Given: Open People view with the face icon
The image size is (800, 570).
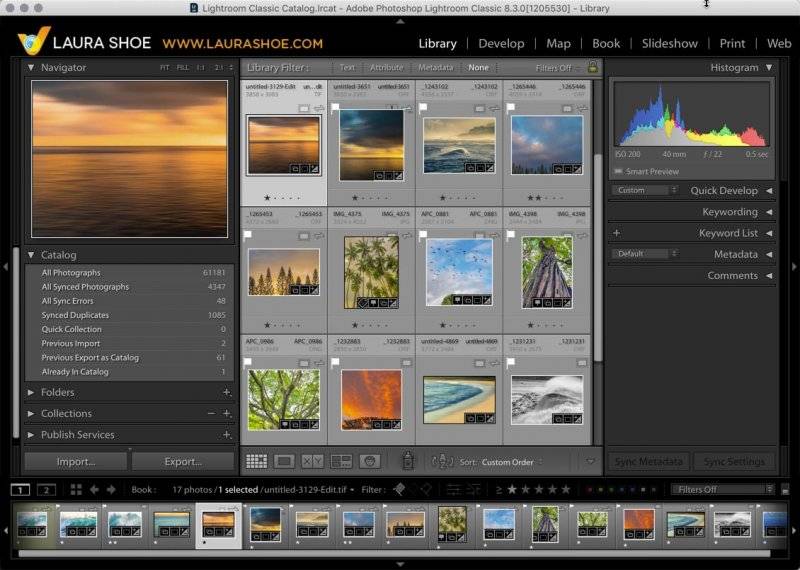Looking at the screenshot, I should tap(370, 462).
